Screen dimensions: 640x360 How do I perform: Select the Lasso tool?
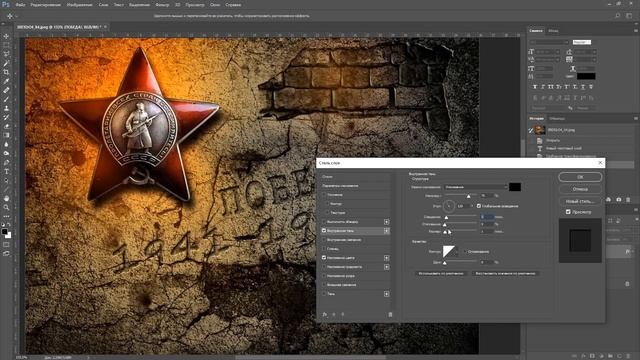(6, 54)
